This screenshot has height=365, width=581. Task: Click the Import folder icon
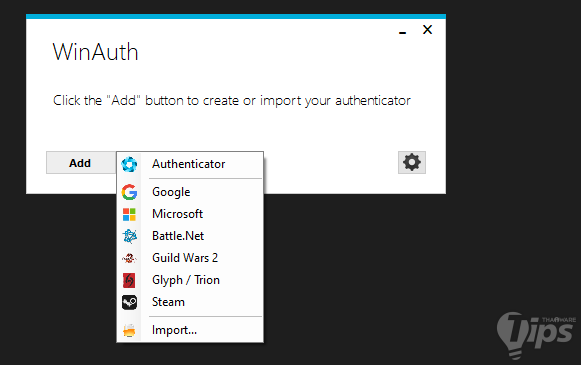[129, 330]
